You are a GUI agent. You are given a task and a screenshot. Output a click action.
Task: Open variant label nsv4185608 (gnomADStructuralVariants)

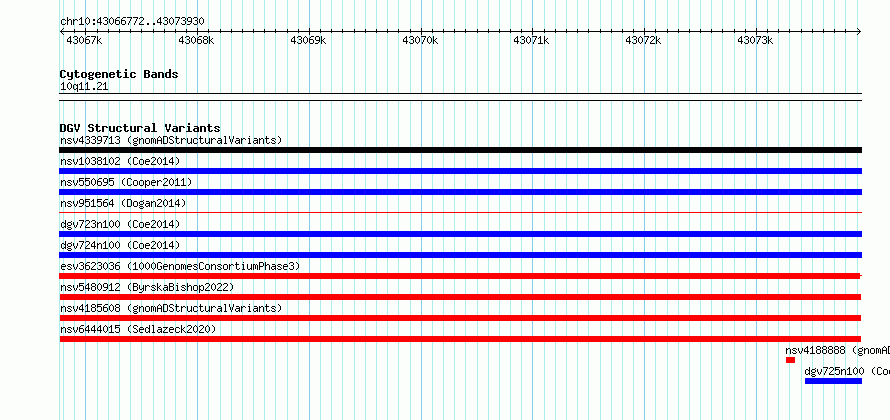[x=171, y=308]
